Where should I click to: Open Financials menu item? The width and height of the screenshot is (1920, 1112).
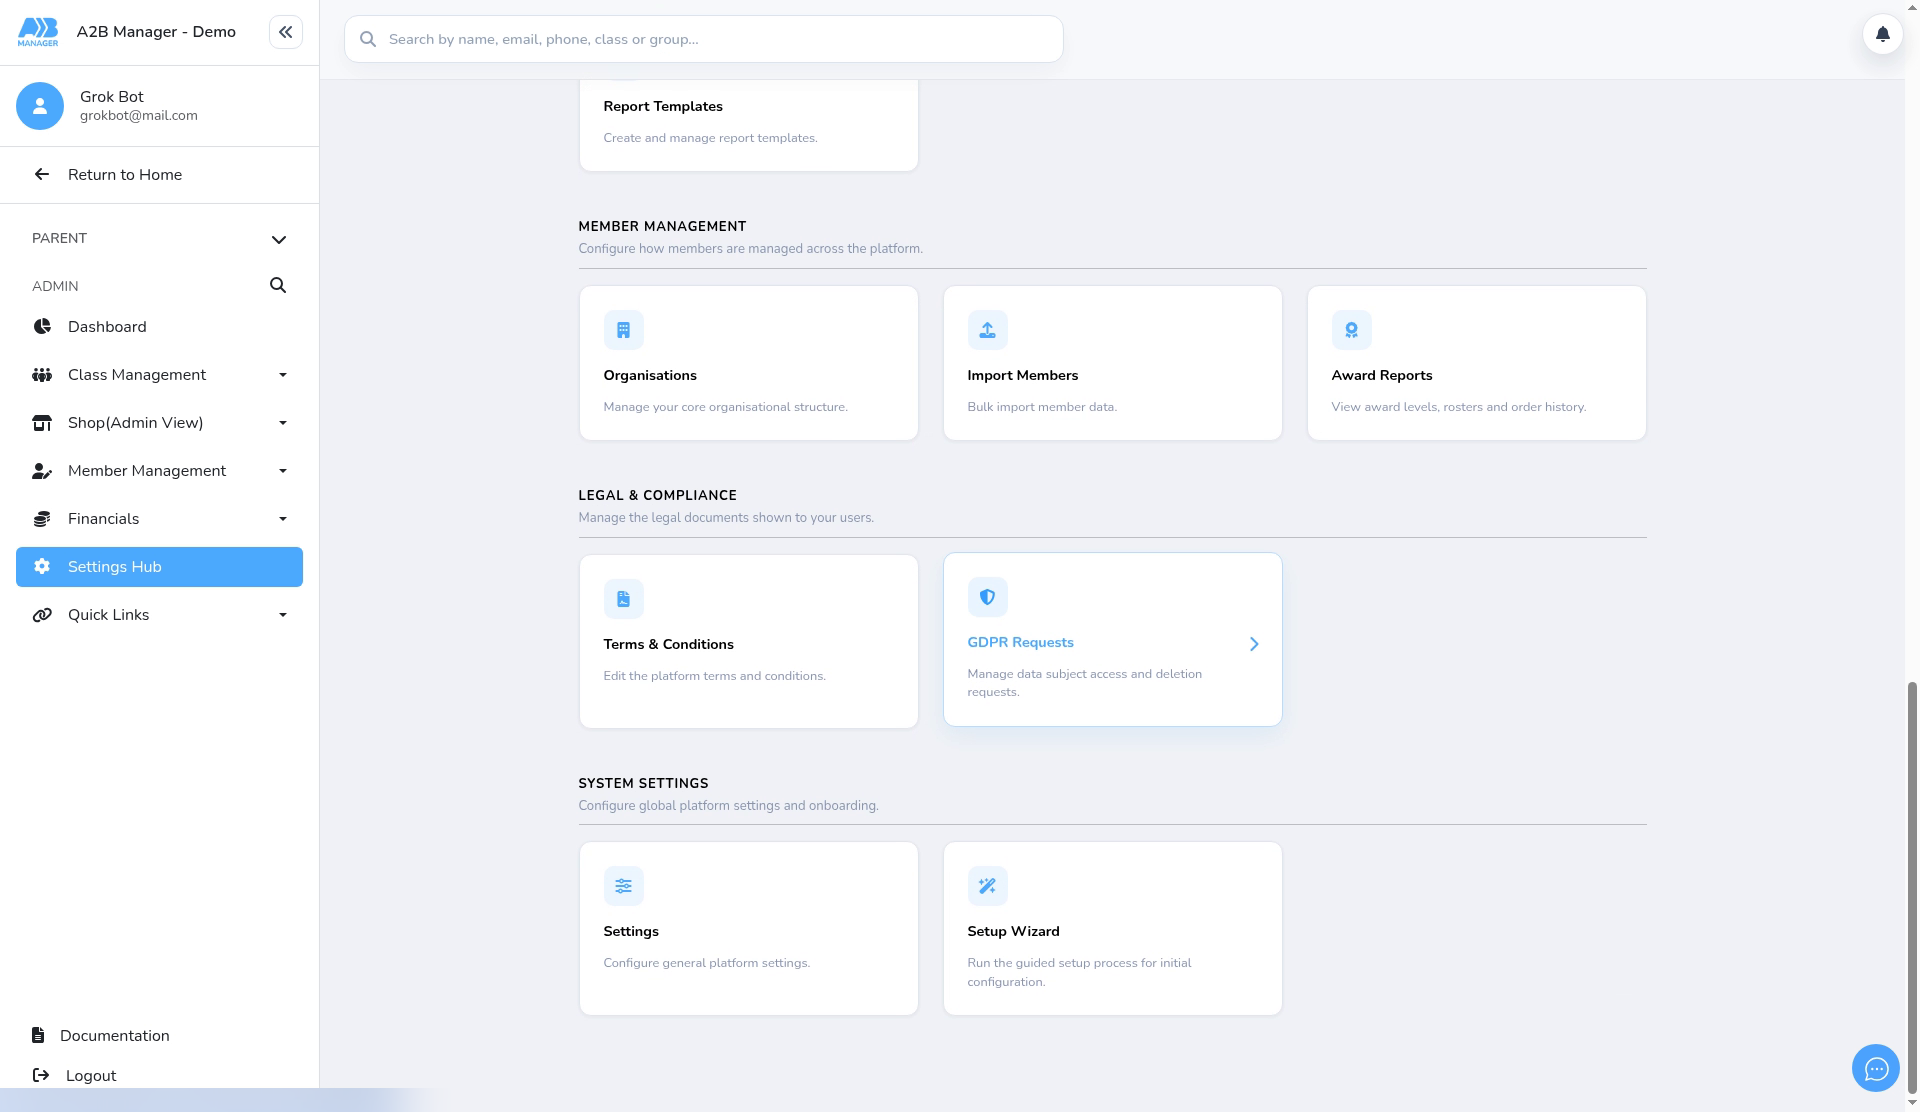[159, 519]
